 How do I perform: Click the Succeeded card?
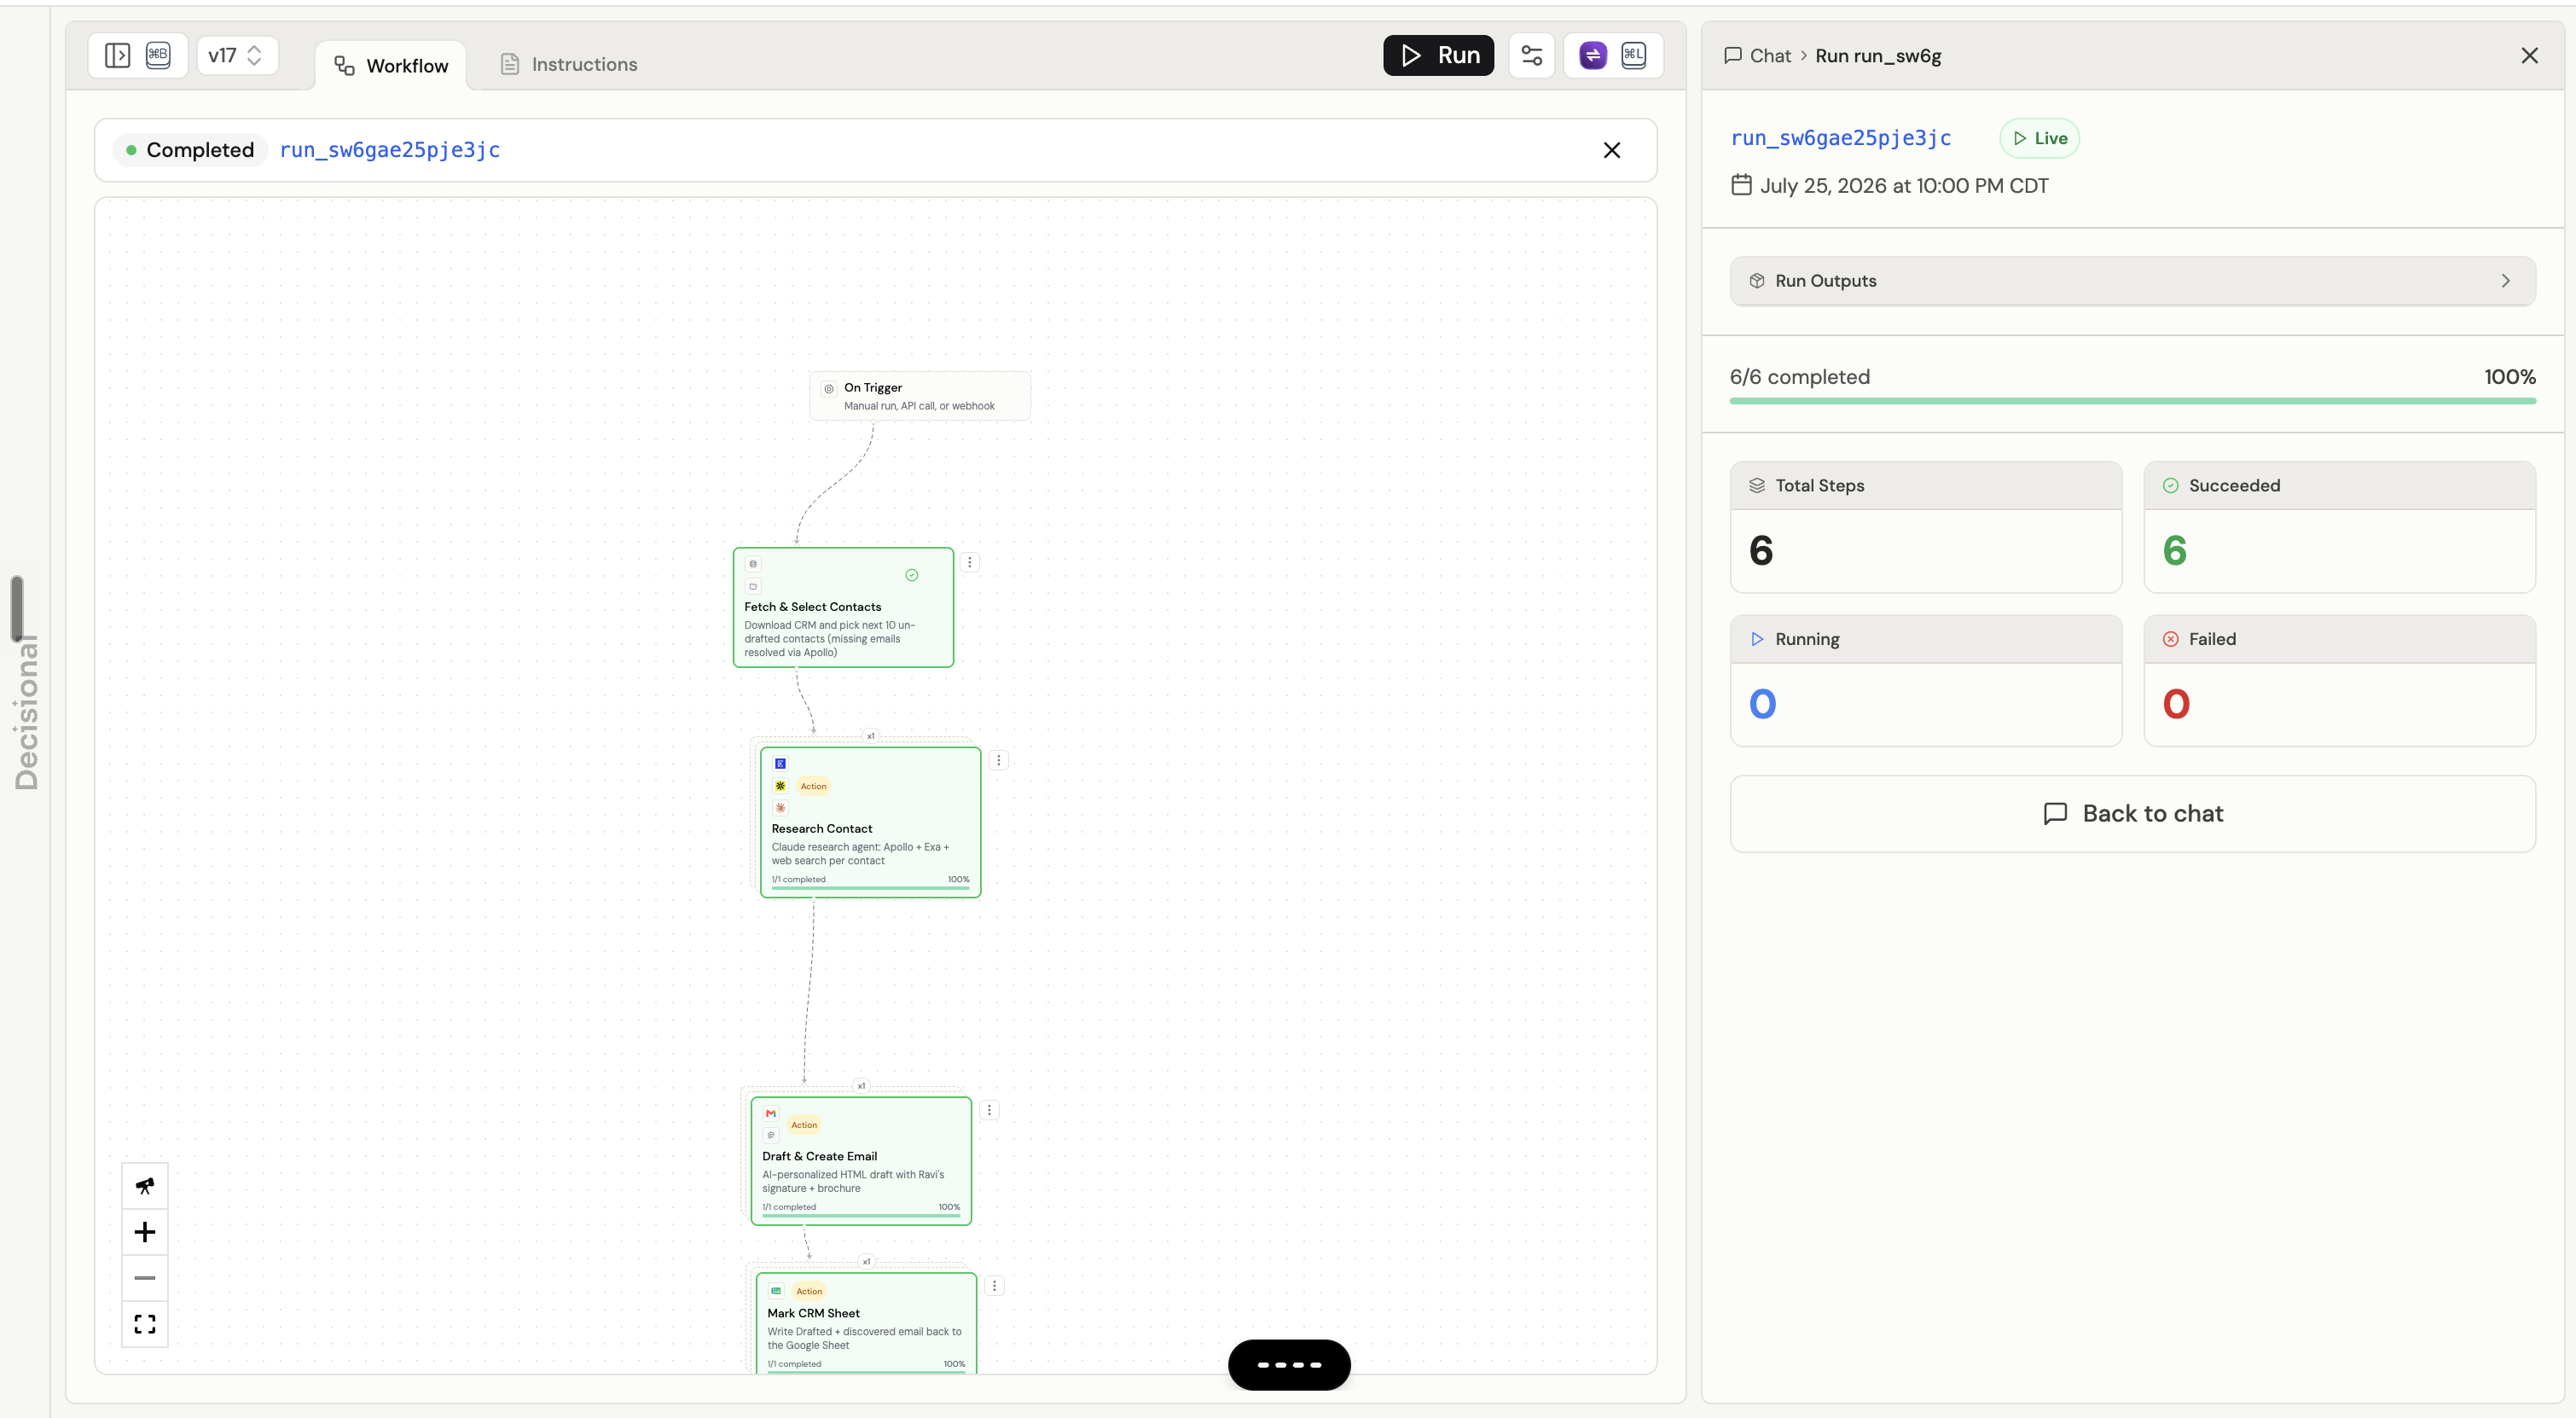tap(2340, 527)
